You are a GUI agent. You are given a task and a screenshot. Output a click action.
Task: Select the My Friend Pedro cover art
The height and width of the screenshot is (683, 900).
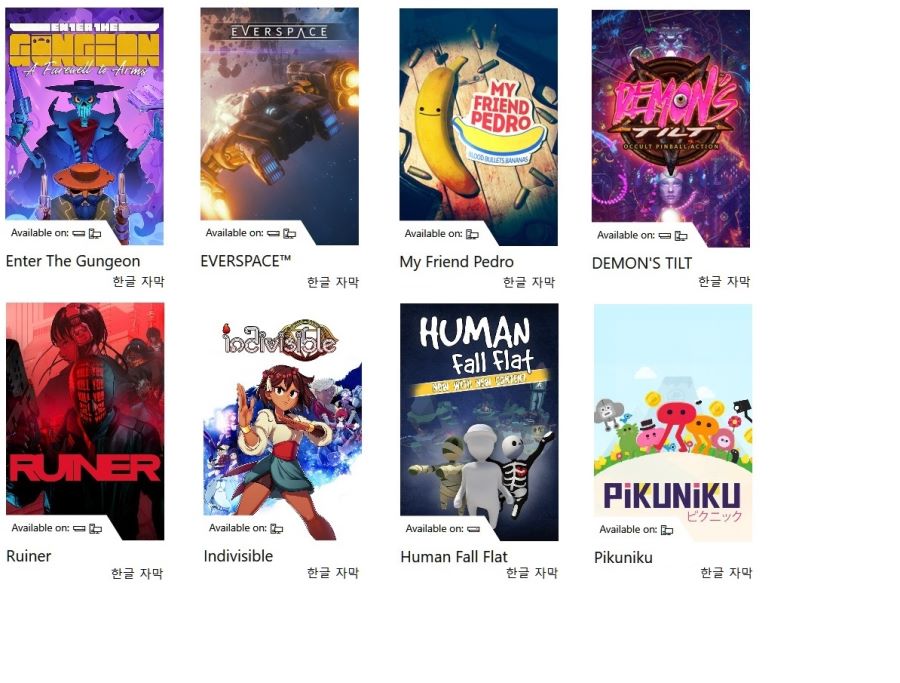[x=479, y=127]
